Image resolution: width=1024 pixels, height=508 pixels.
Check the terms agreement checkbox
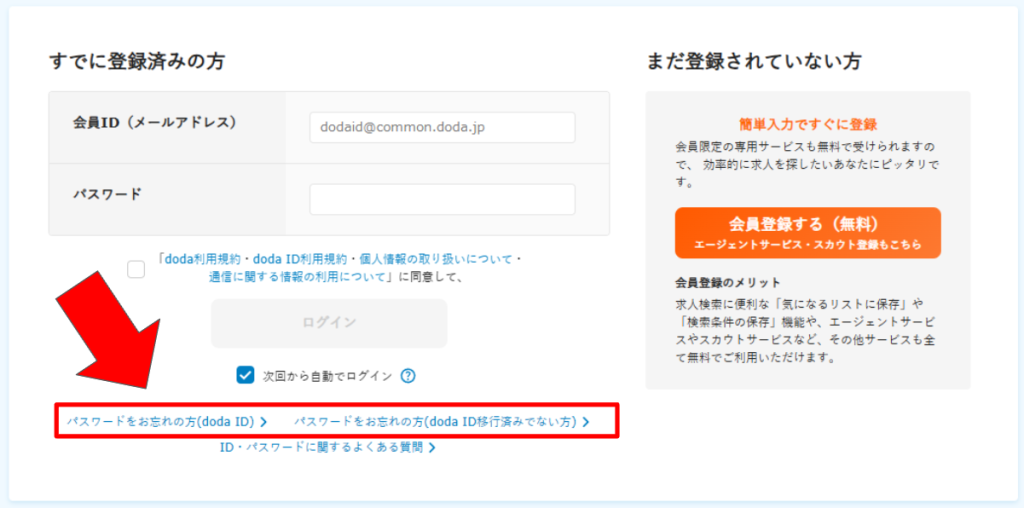(x=136, y=268)
